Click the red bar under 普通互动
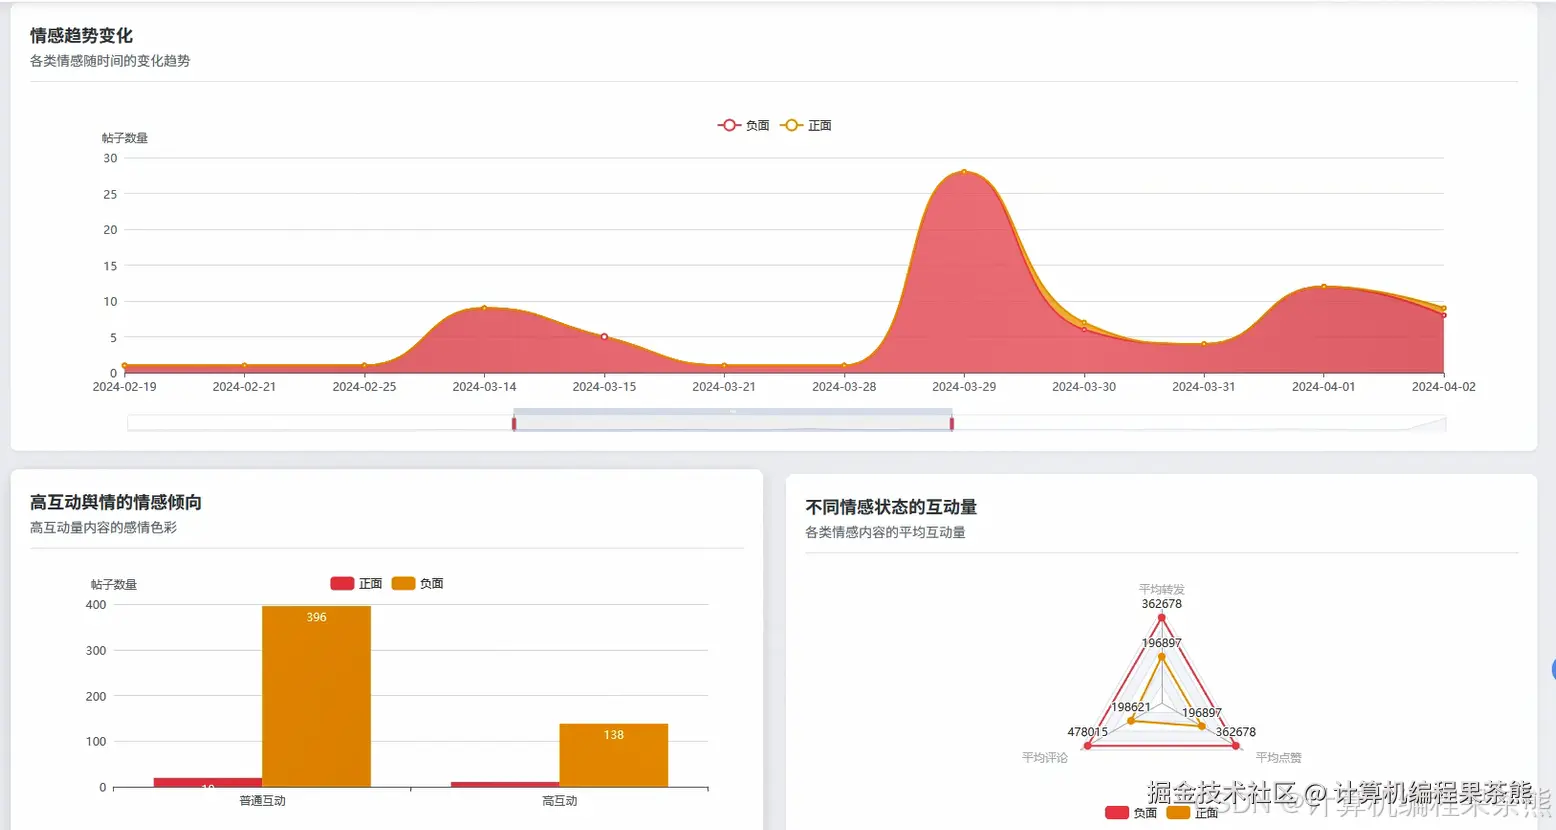Screen dimensions: 1556x830 click(208, 782)
